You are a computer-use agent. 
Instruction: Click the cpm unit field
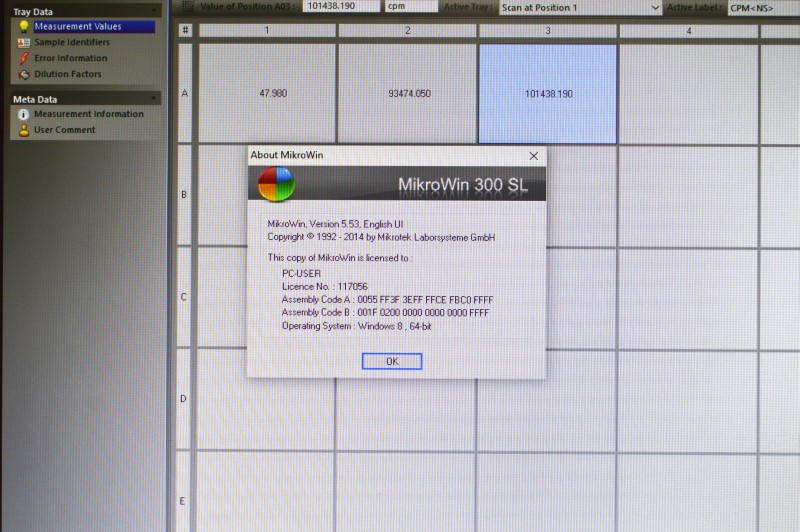click(411, 6)
